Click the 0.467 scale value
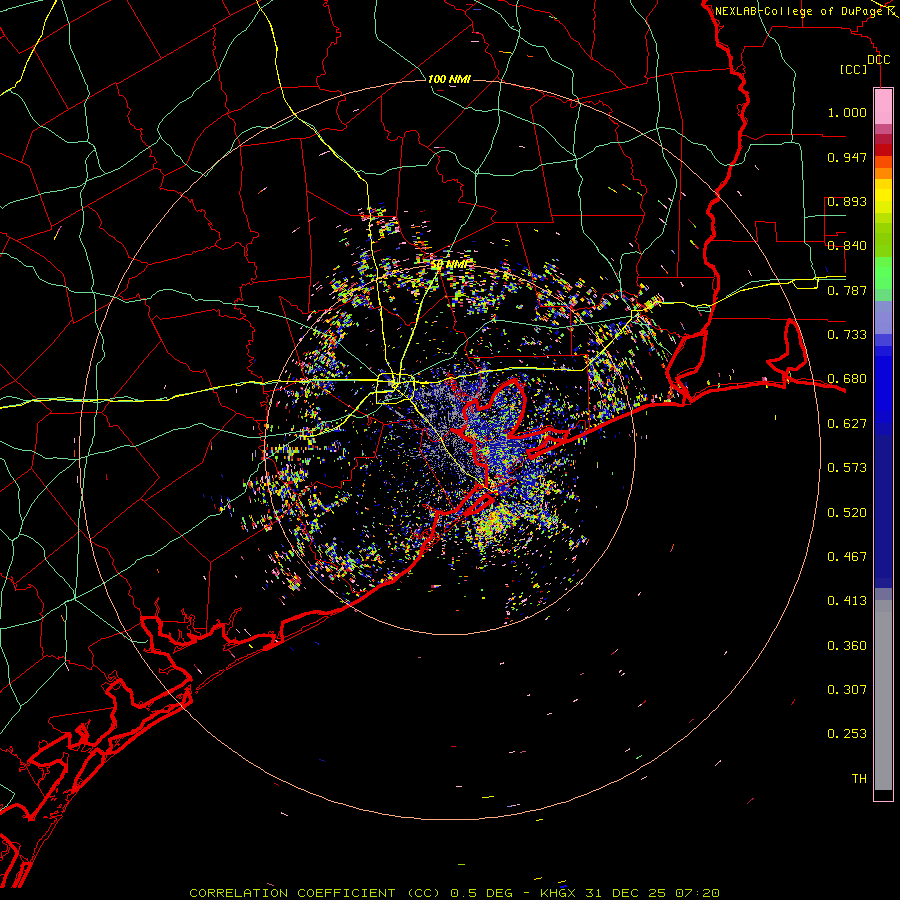 [847, 557]
